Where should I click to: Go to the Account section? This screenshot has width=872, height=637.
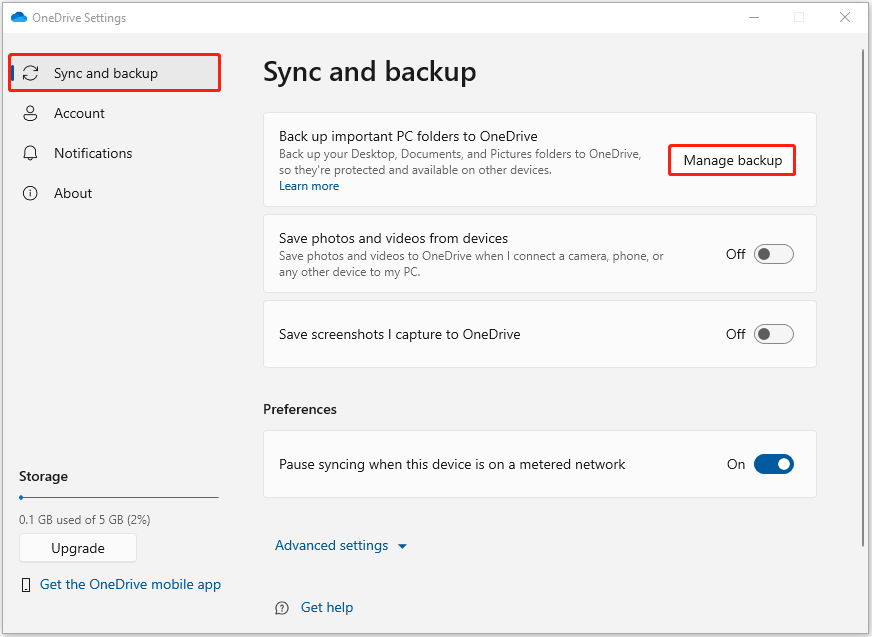coord(115,113)
